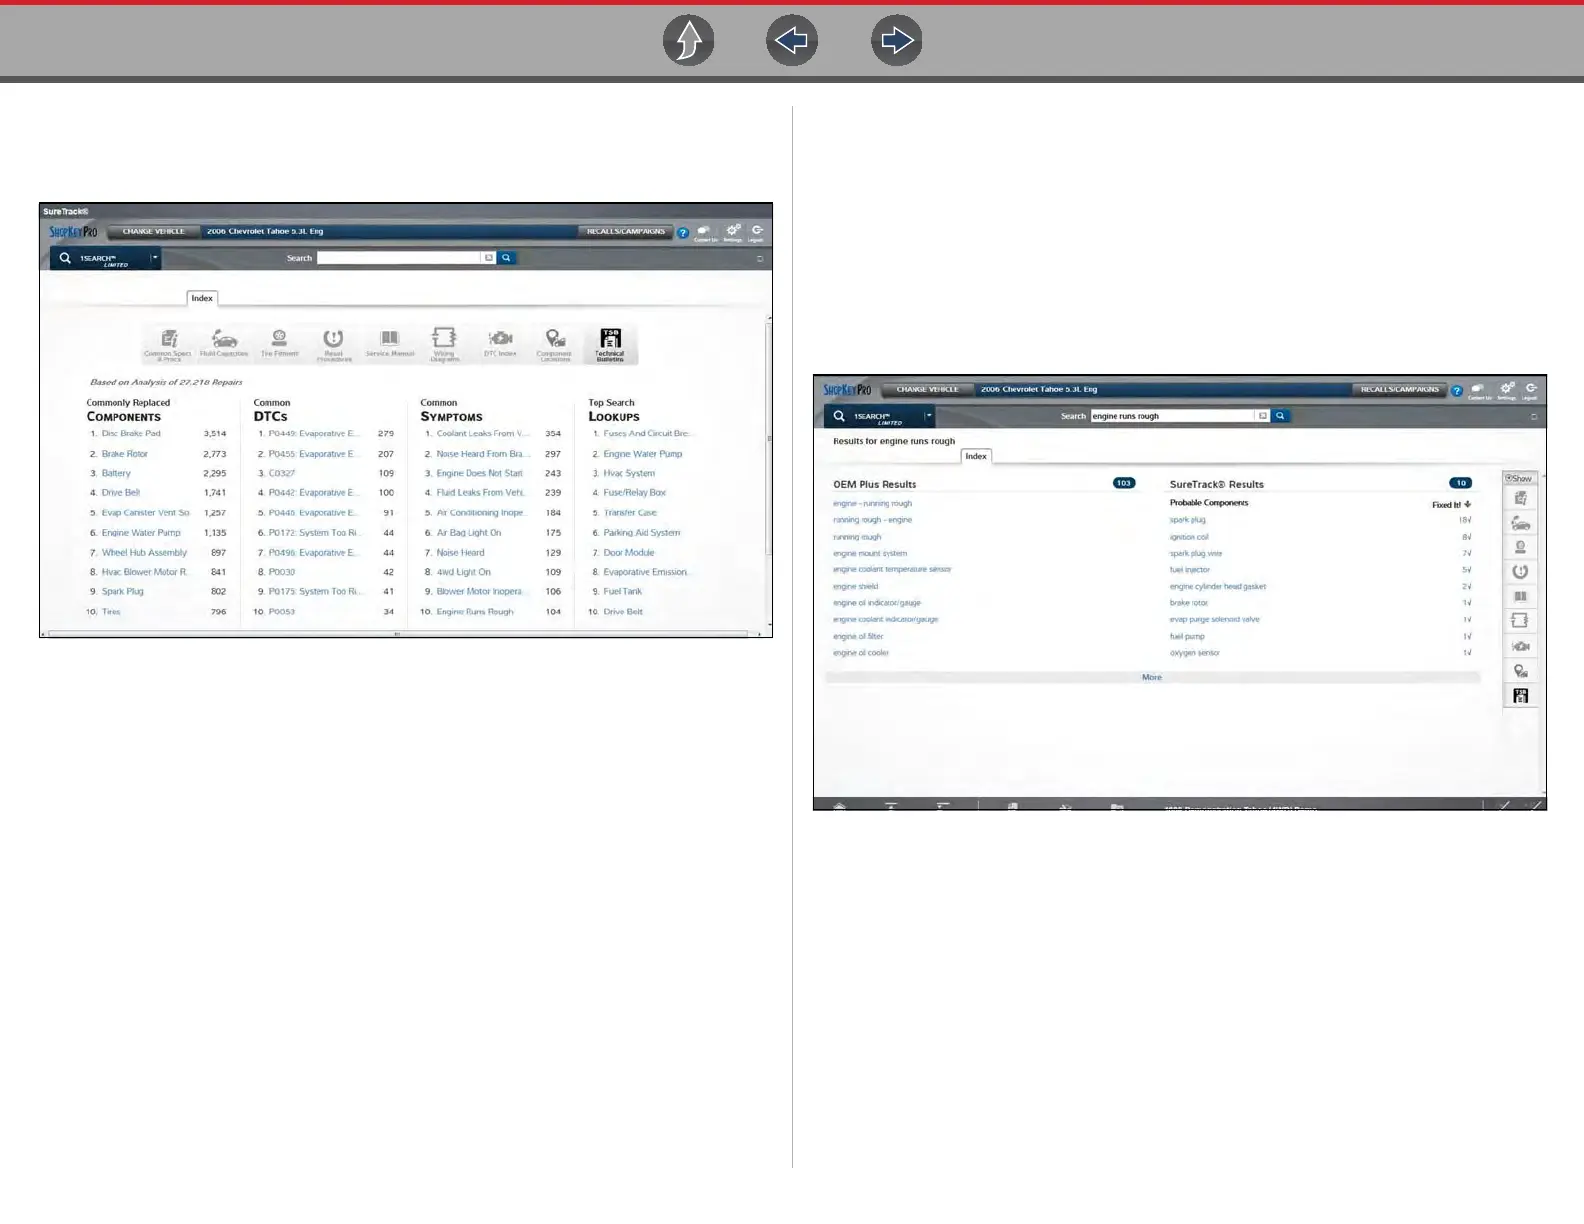
Task: Open Fuse/Relay Box lookup link
Action: pyautogui.click(x=634, y=493)
